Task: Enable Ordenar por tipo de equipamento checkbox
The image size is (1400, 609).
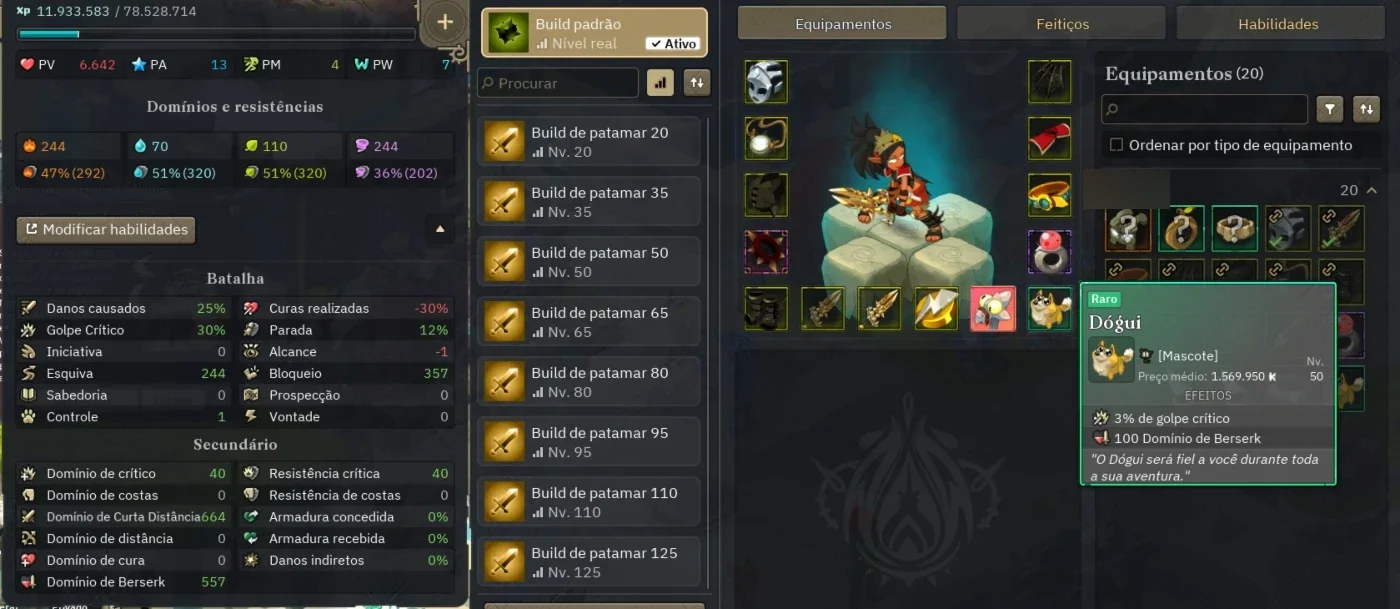Action: [1116, 145]
